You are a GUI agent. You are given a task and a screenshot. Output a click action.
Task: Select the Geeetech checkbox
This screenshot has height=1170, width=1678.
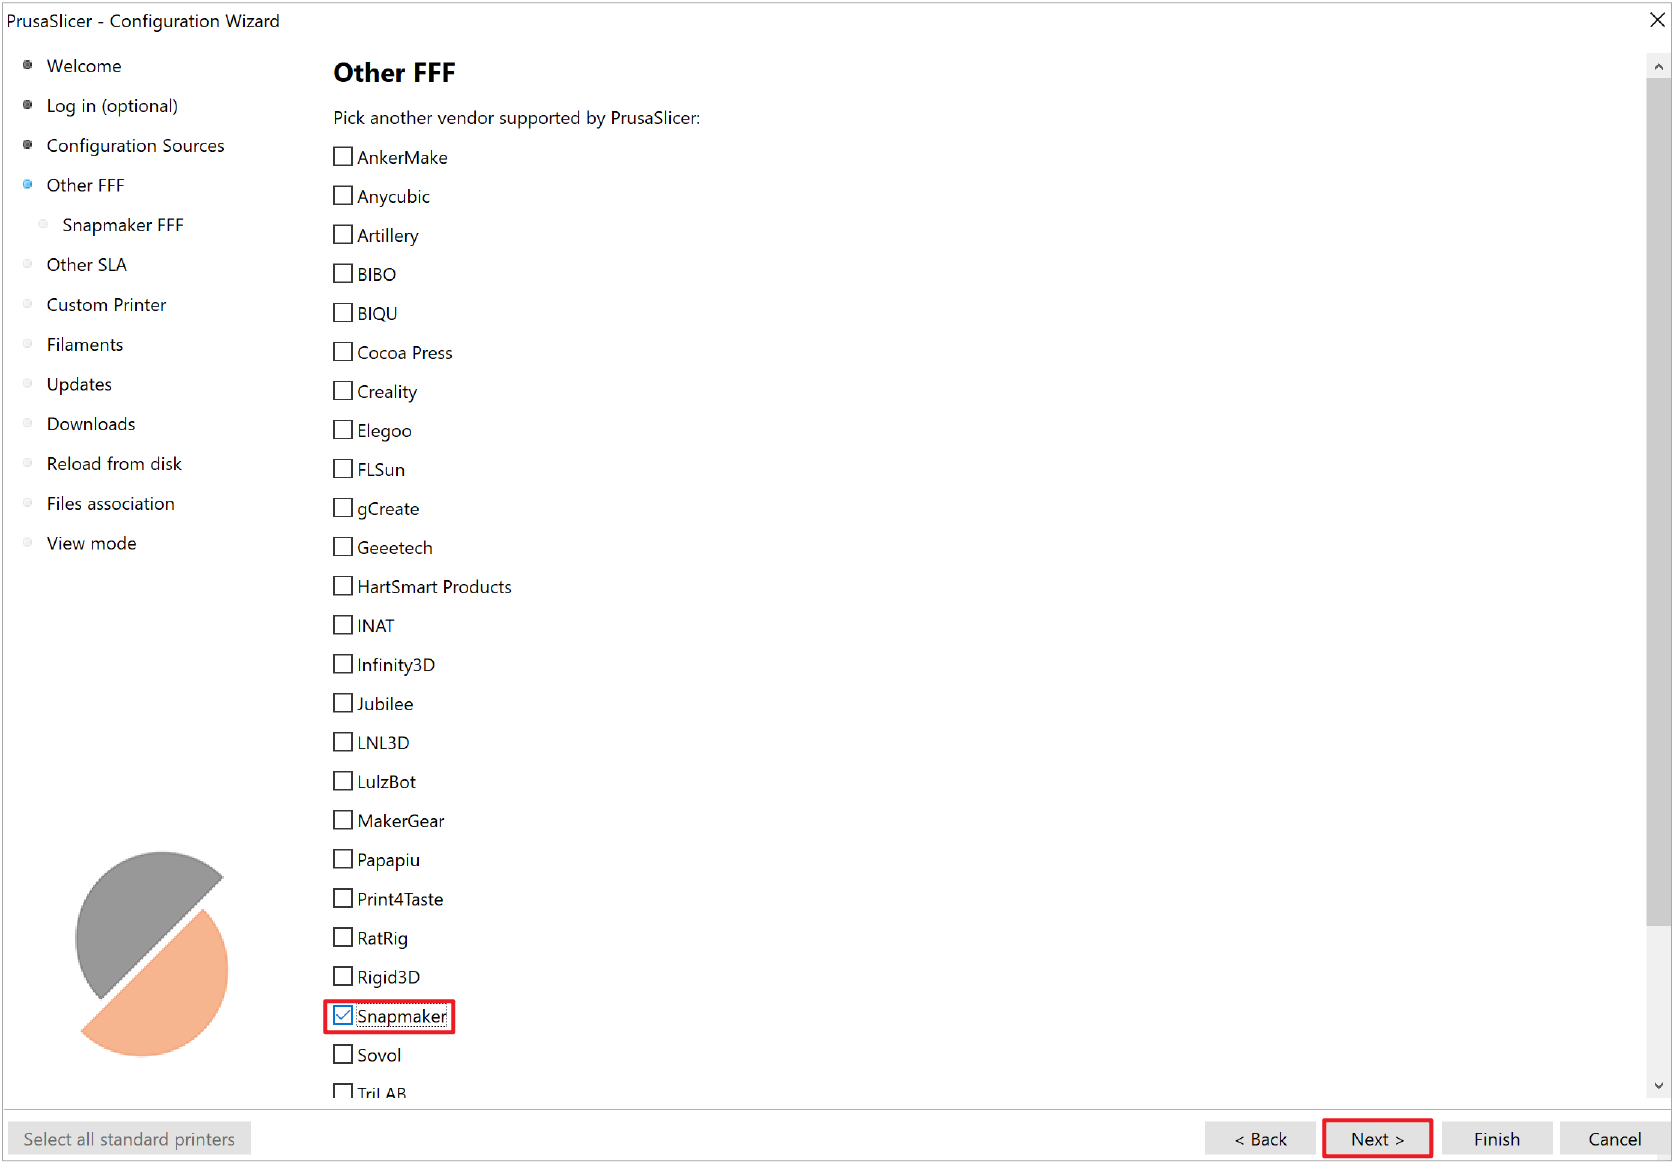(343, 547)
